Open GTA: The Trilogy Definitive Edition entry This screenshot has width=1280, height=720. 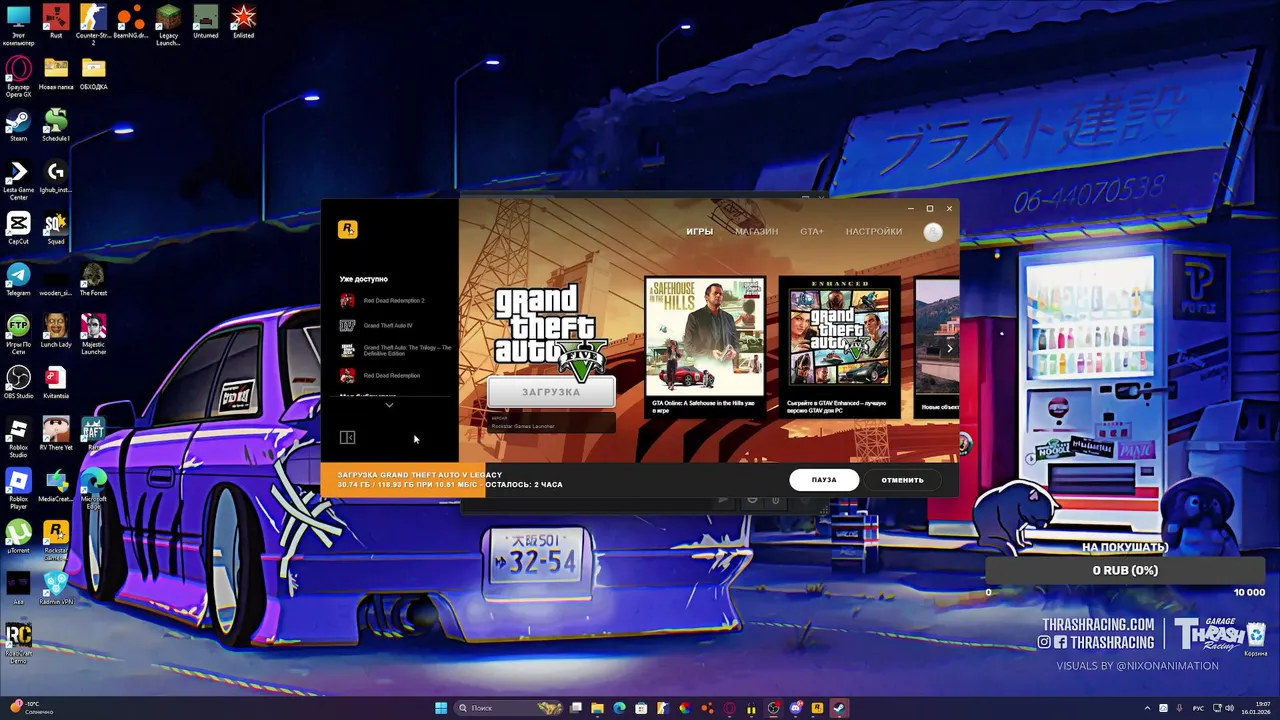[x=396, y=350]
